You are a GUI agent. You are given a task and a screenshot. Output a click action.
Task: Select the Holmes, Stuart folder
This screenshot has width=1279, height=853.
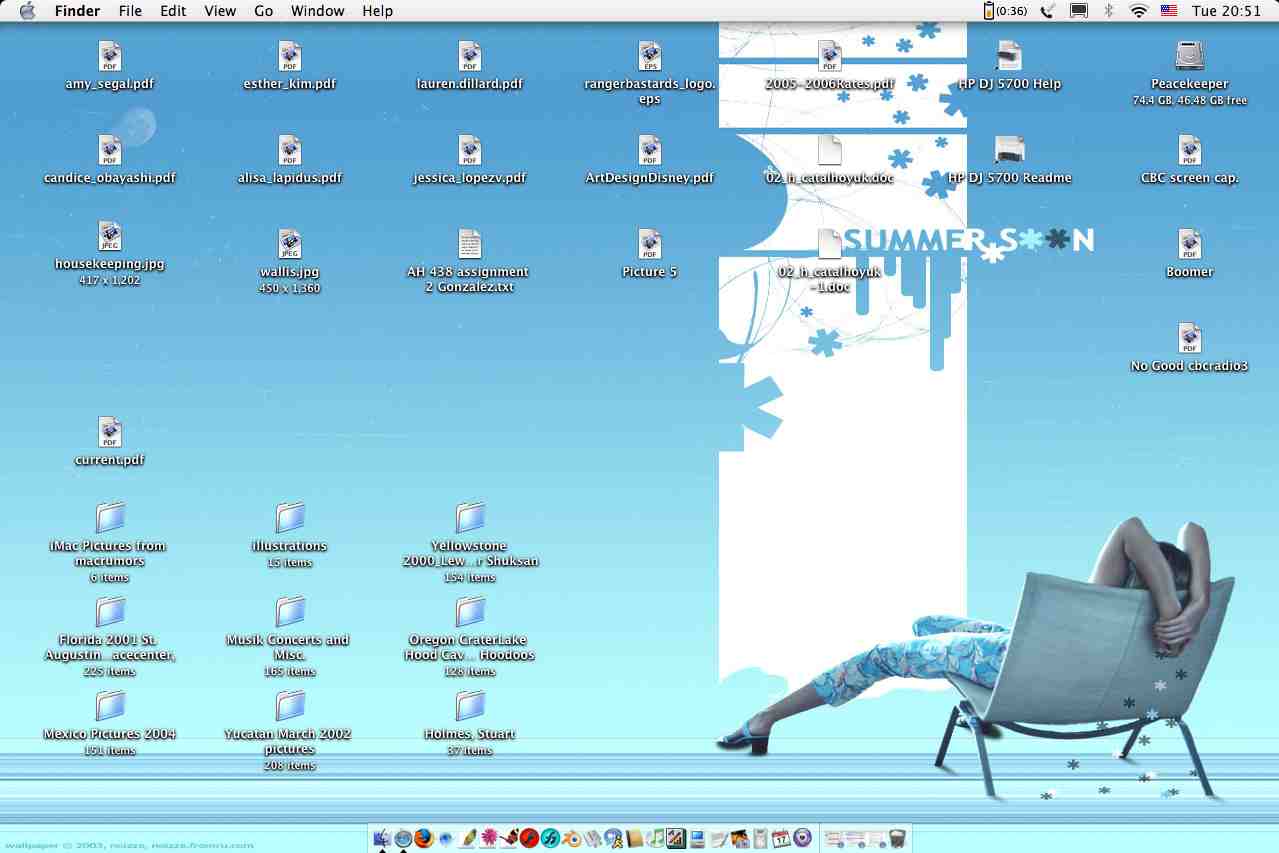pos(470,706)
